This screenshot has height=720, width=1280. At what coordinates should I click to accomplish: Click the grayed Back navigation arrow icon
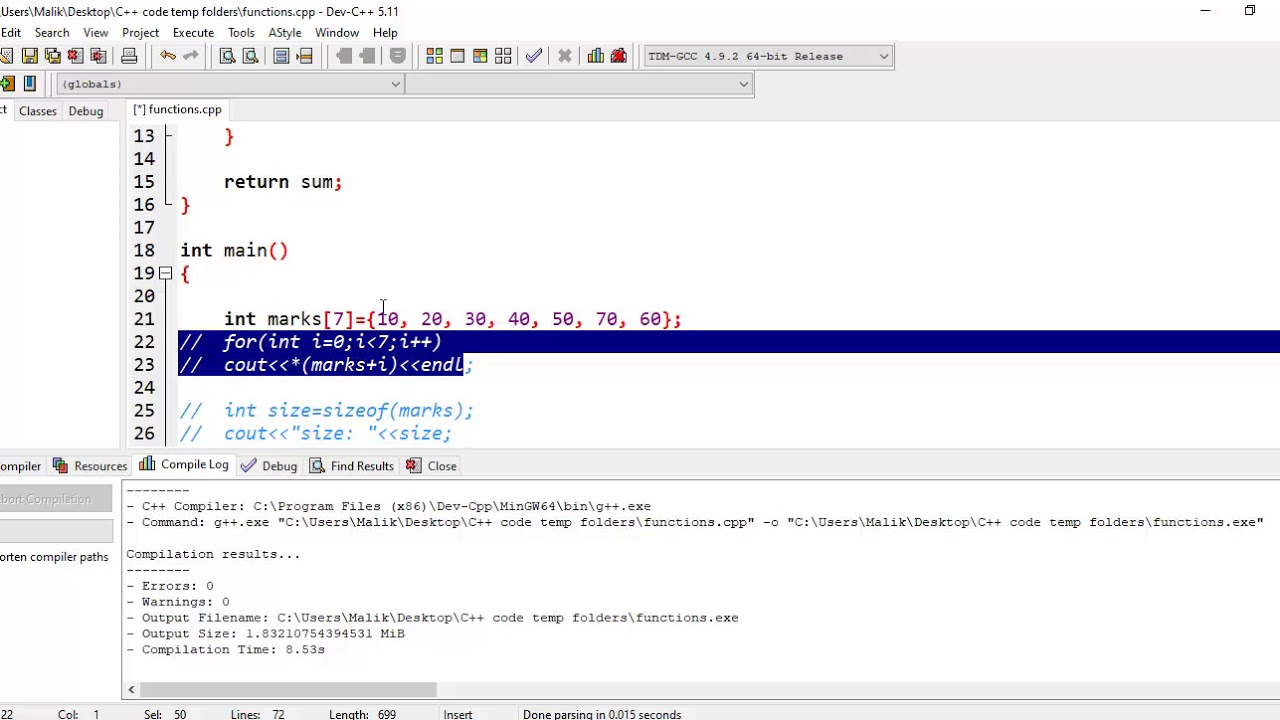[x=344, y=56]
